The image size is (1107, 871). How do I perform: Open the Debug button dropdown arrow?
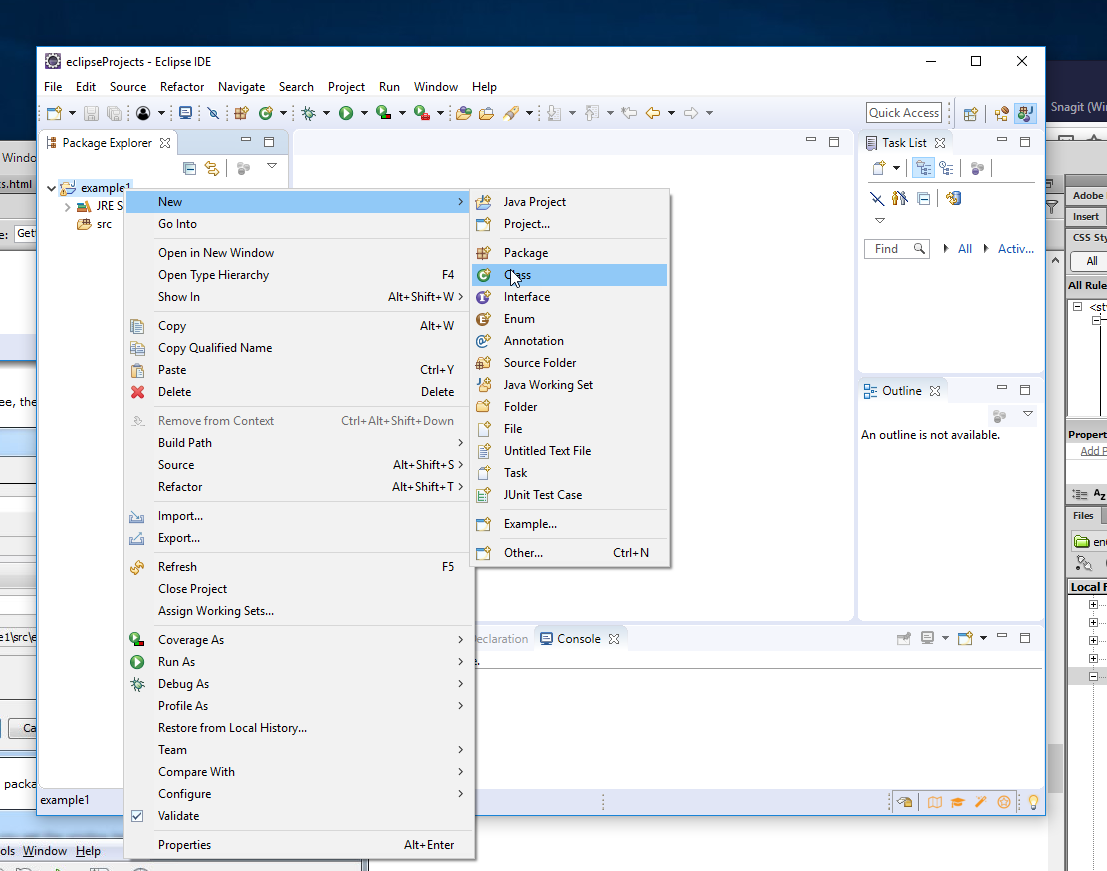[x=326, y=113]
